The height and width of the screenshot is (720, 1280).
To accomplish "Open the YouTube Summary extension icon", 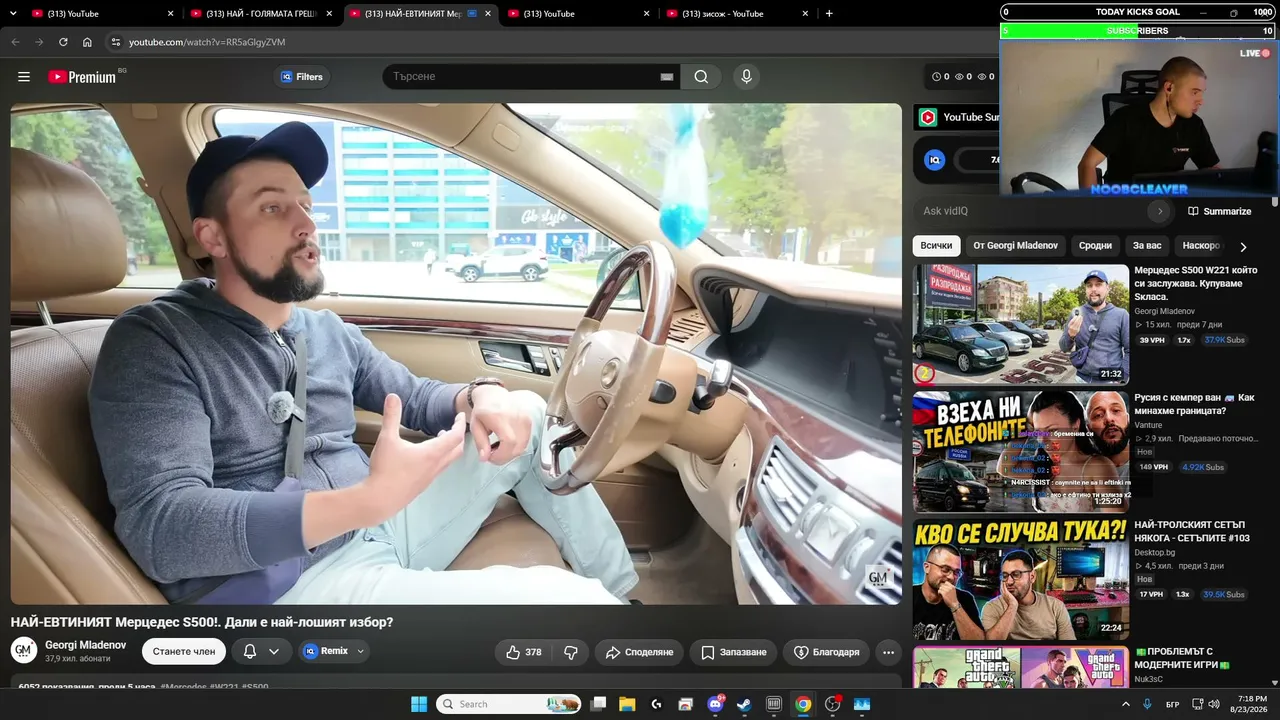I will 928,117.
